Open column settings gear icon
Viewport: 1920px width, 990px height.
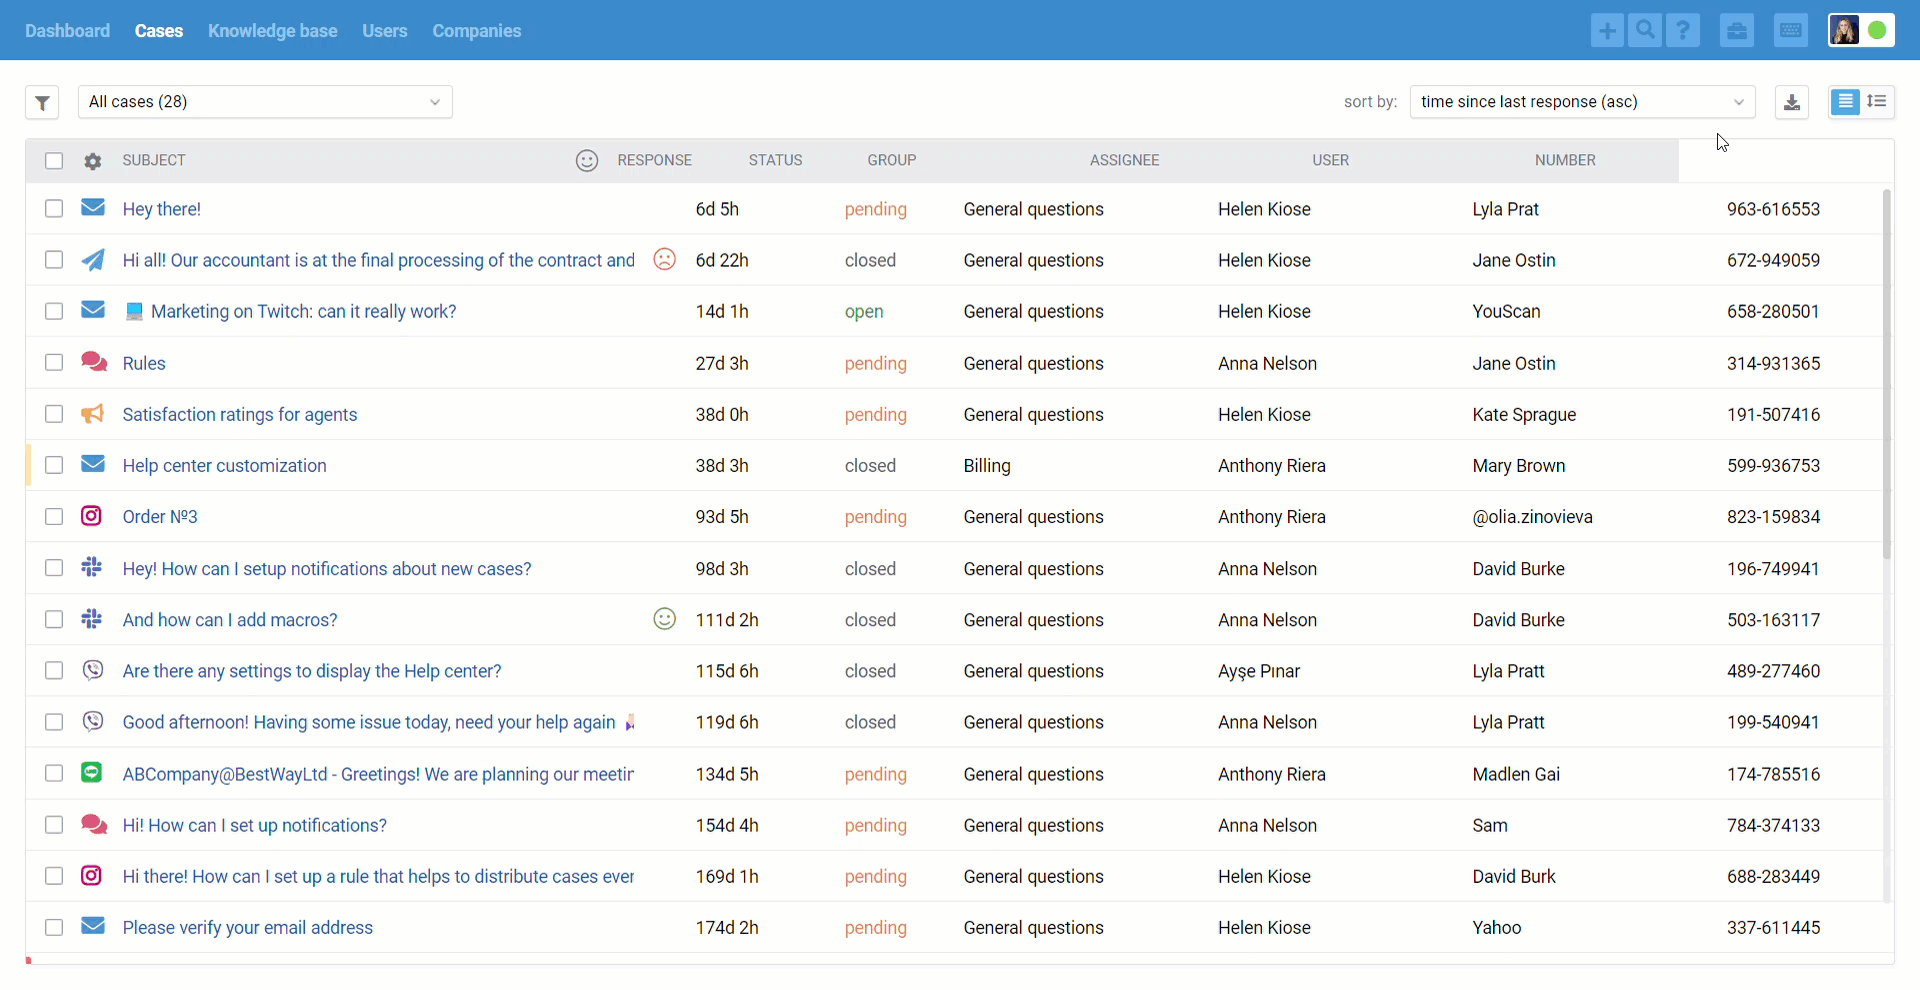93,161
